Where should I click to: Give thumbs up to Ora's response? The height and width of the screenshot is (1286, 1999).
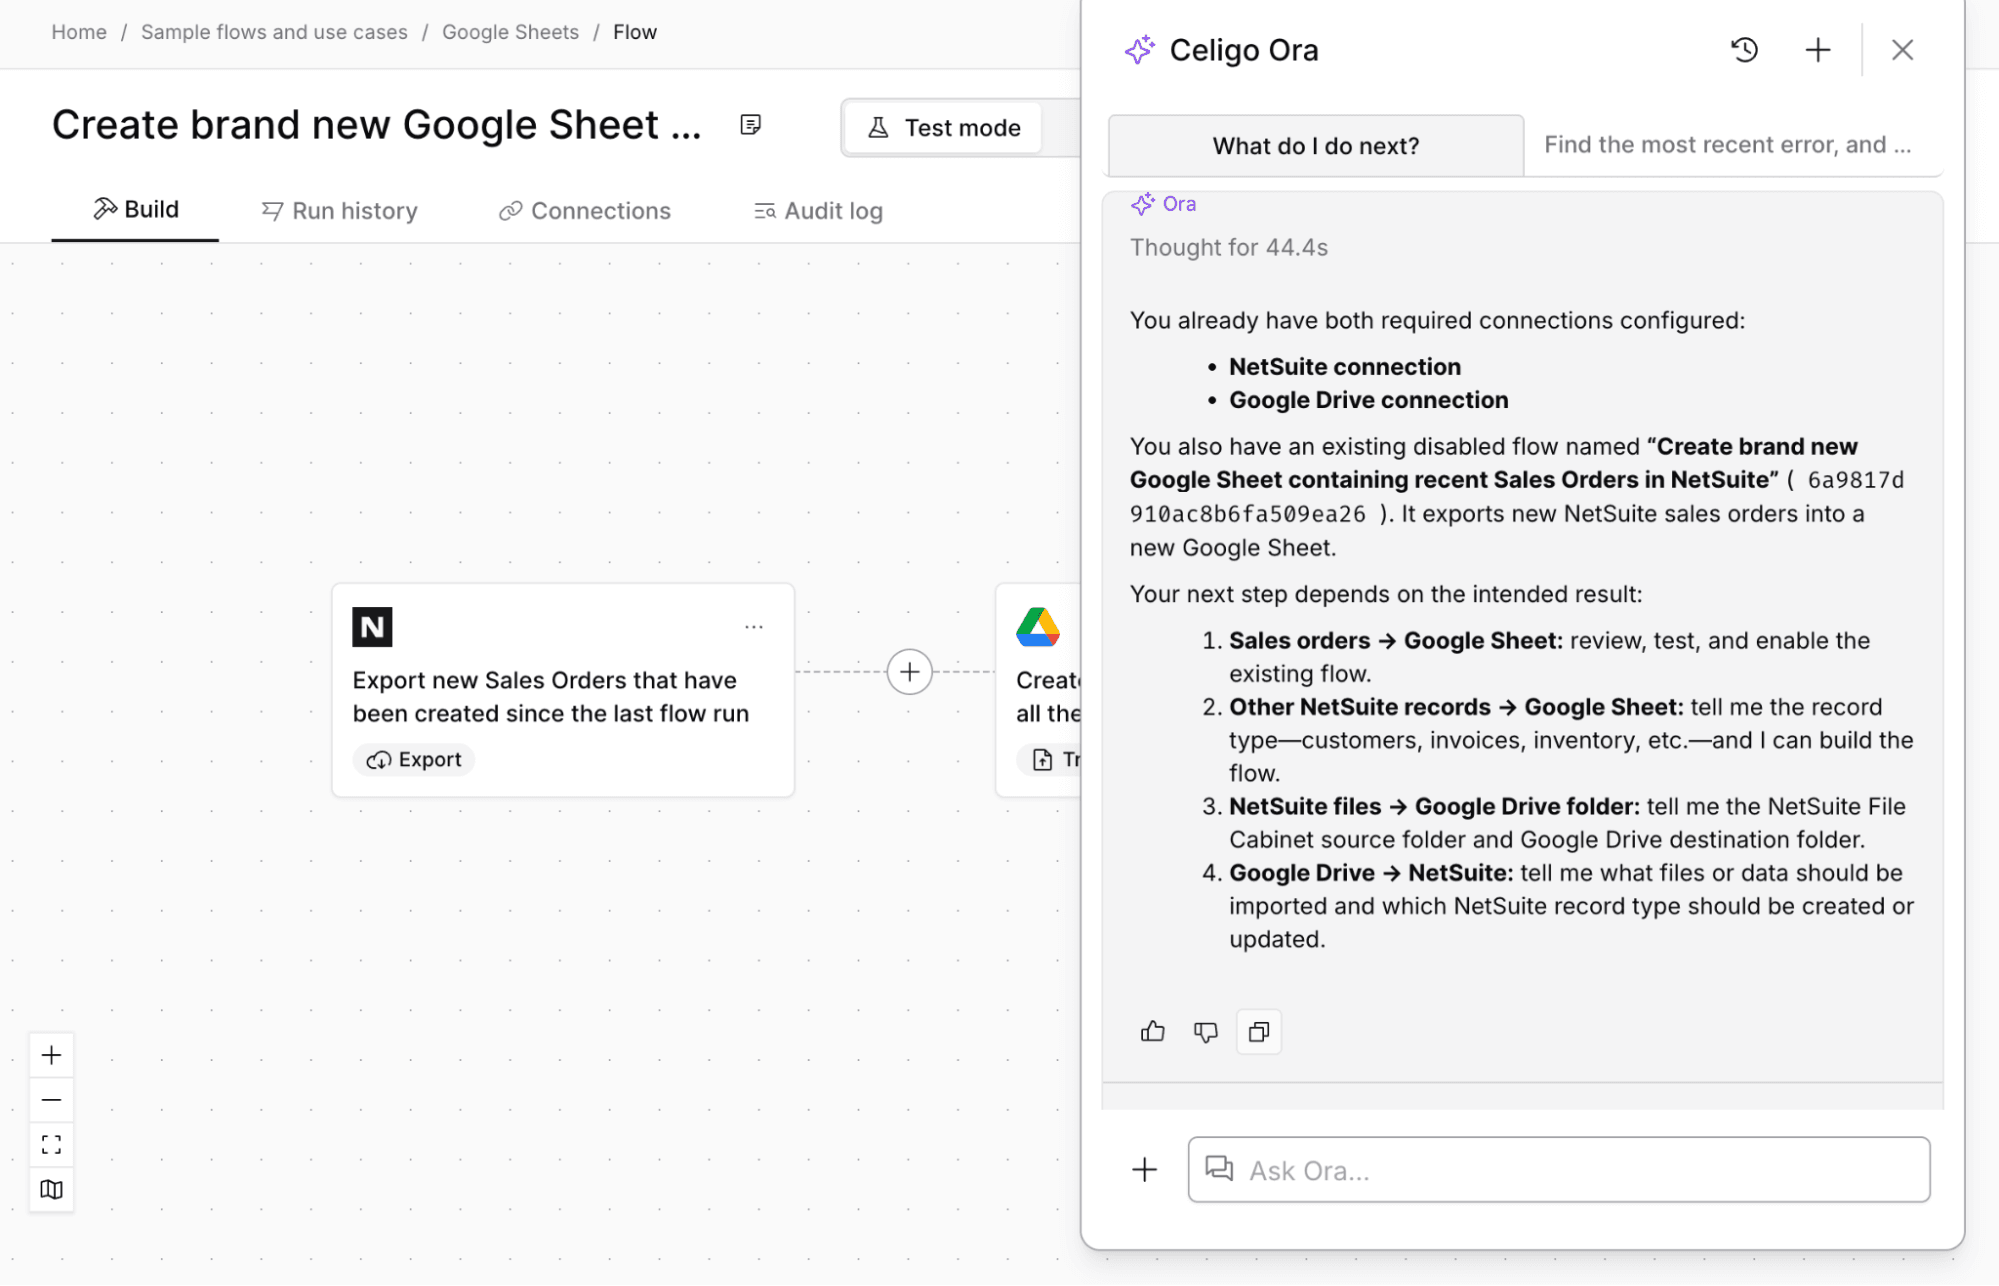coord(1152,1031)
